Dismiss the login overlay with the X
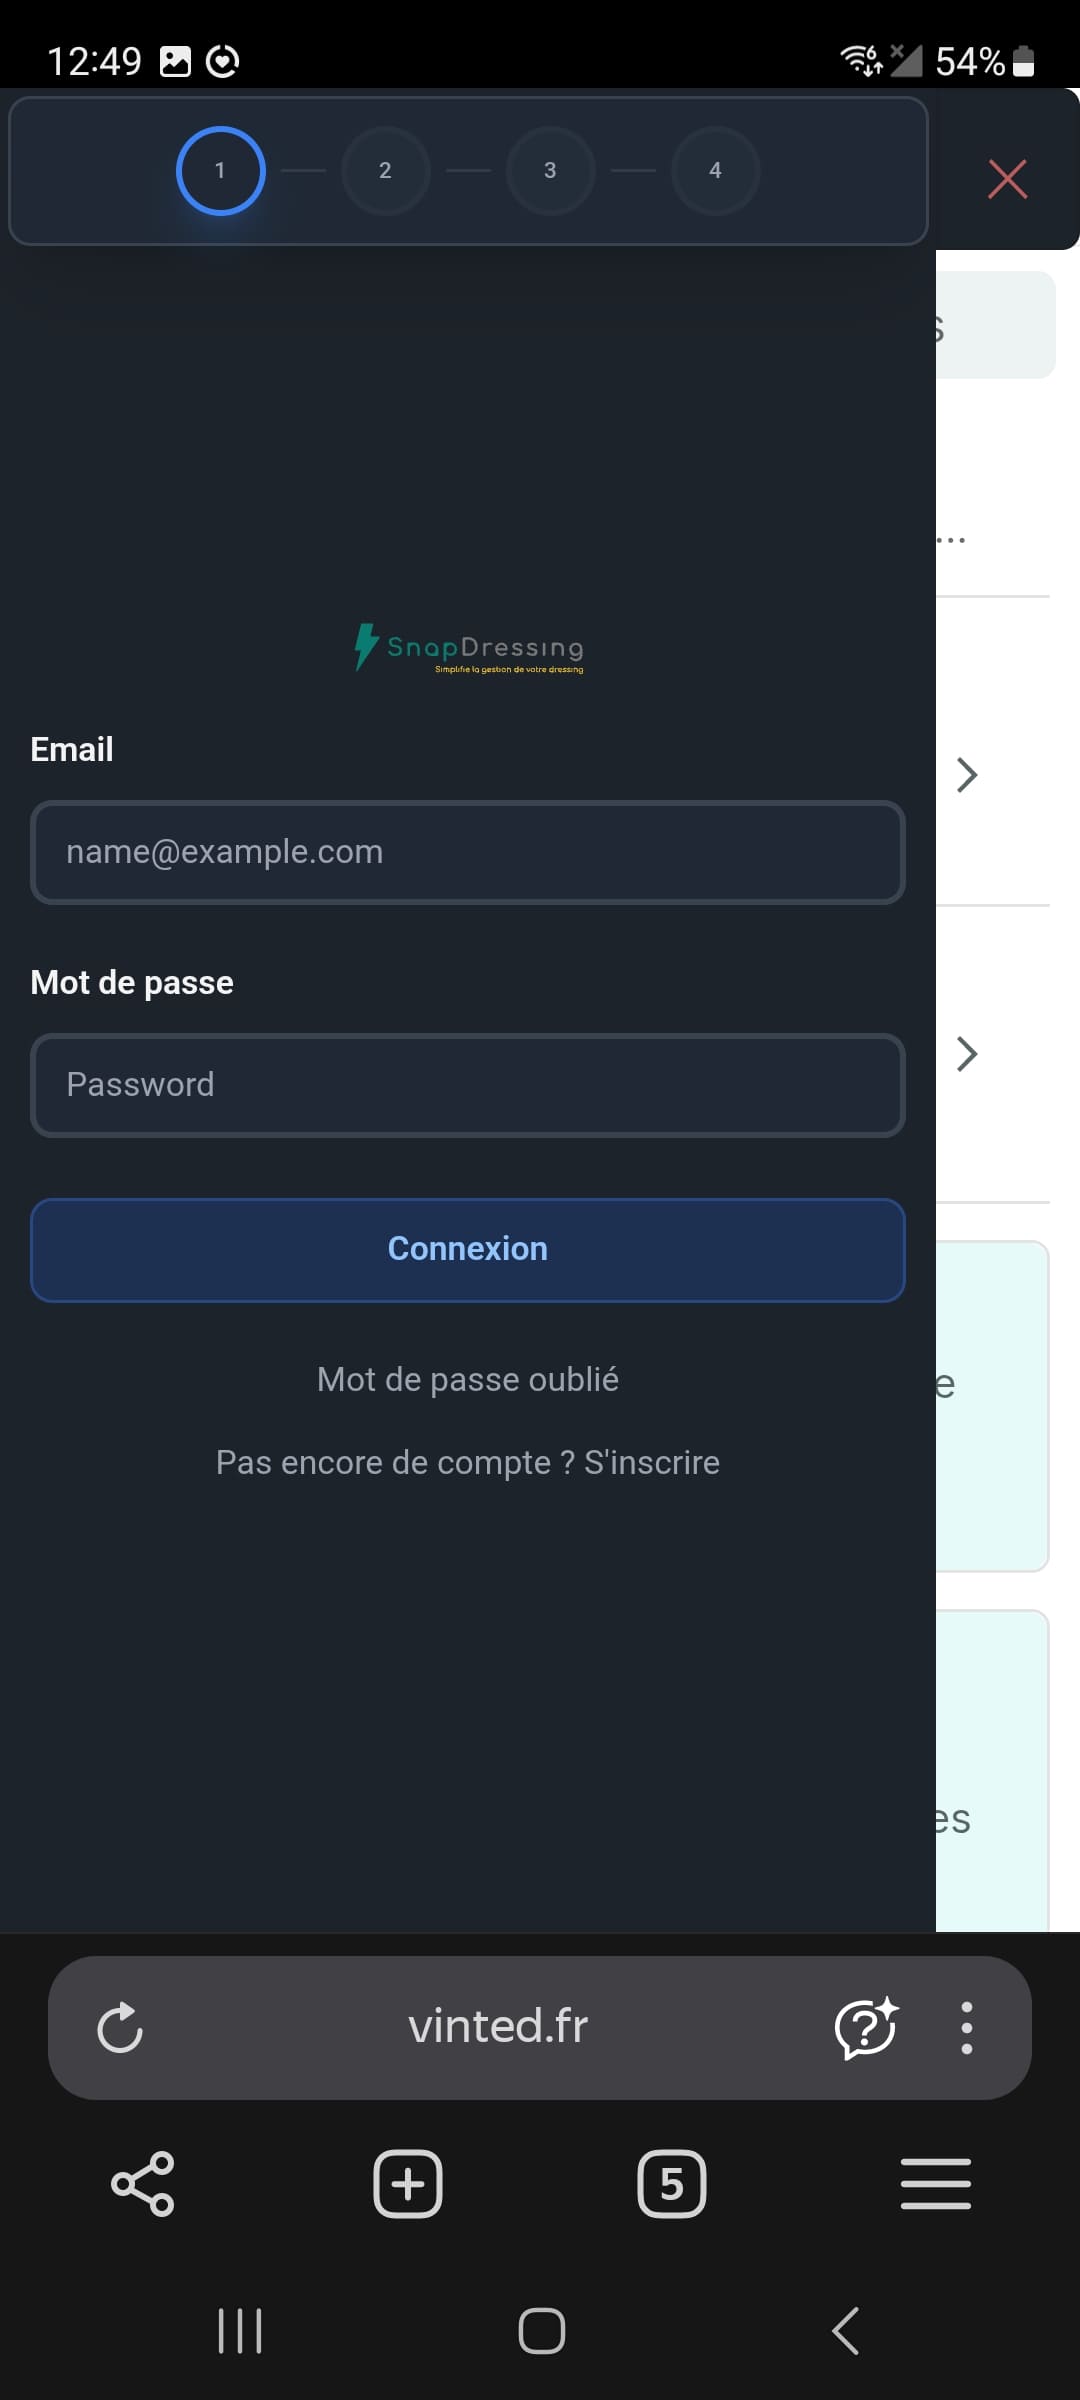1080x2400 pixels. [1007, 180]
